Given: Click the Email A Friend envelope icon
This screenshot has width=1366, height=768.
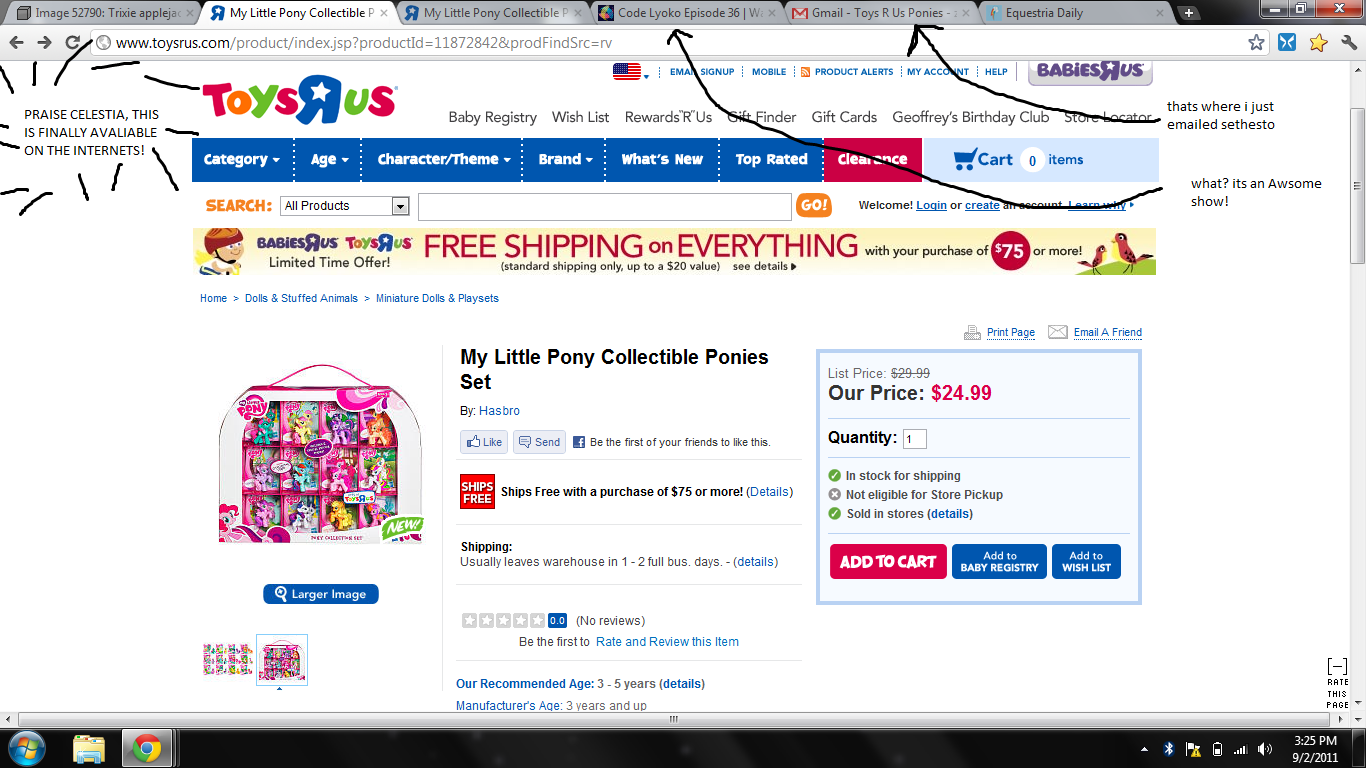Looking at the screenshot, I should (x=1057, y=332).
